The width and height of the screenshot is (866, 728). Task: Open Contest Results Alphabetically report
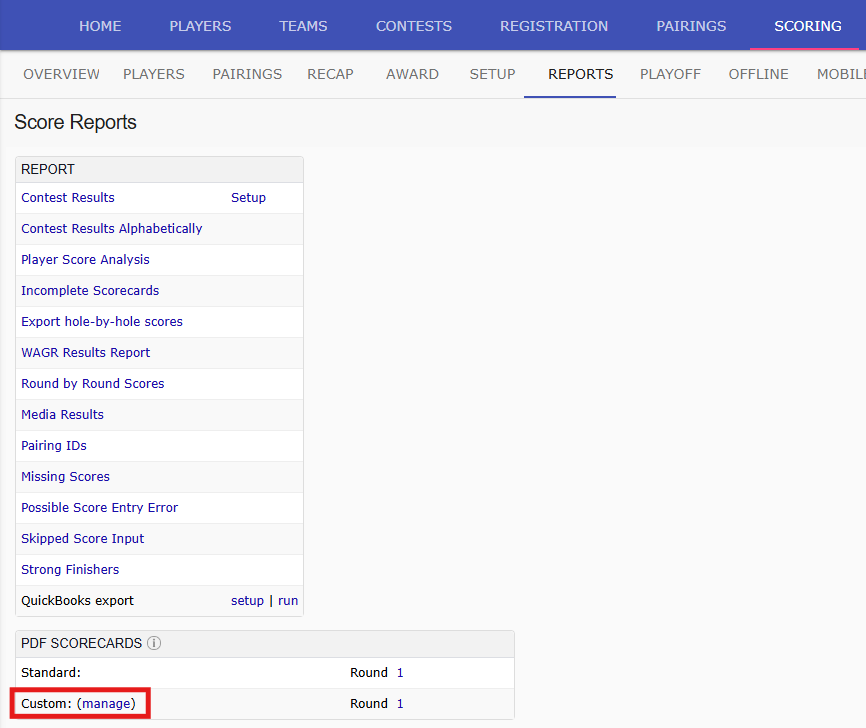tap(112, 229)
